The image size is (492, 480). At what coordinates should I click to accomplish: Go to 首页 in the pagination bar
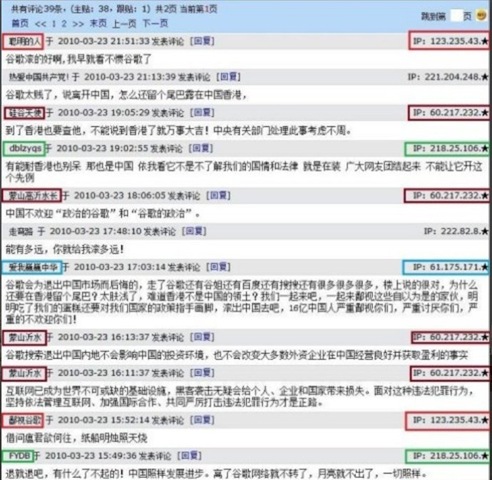point(20,23)
